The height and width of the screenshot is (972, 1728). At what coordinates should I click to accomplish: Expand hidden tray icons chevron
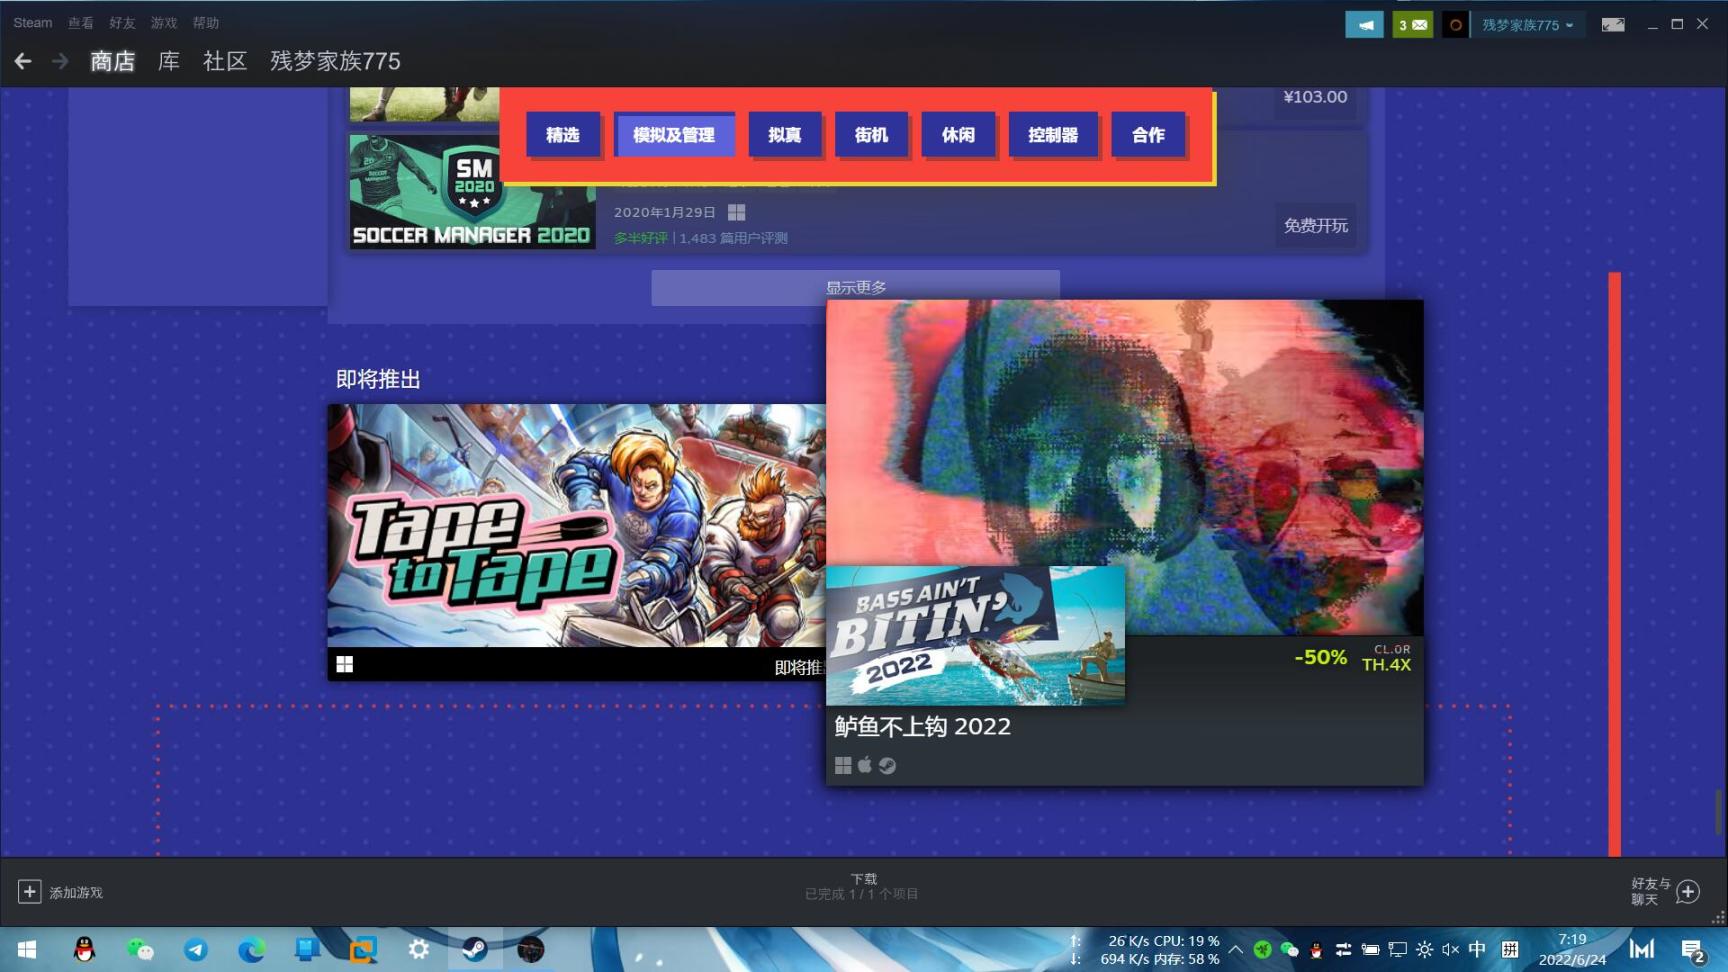1235,950
